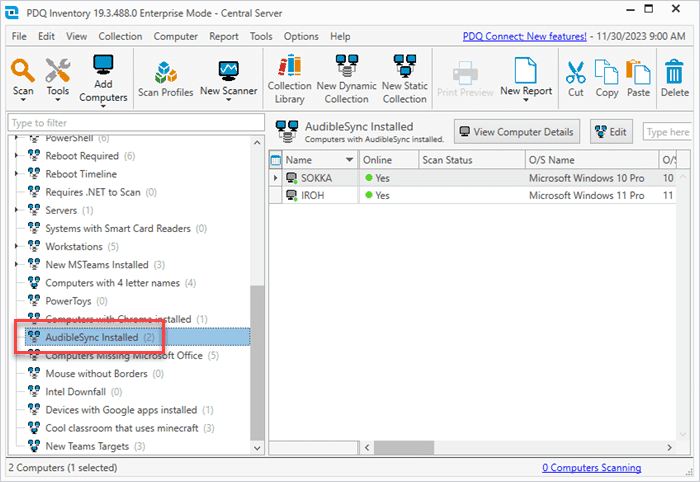Click the Scan Status column header
Image resolution: width=700 pixels, height=482 pixels.
(471, 160)
